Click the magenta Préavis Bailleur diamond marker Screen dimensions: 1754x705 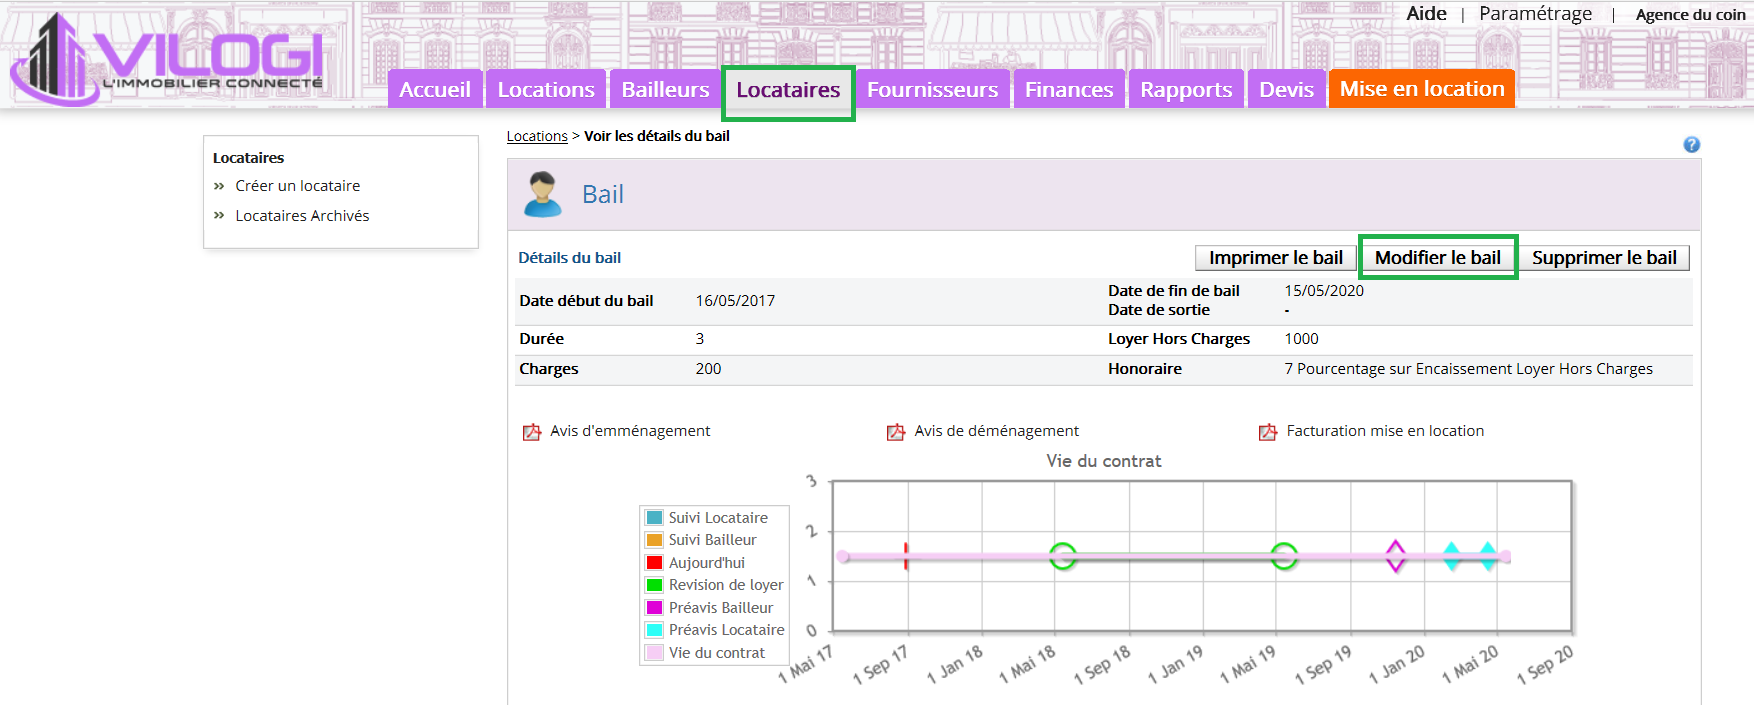tap(1395, 556)
